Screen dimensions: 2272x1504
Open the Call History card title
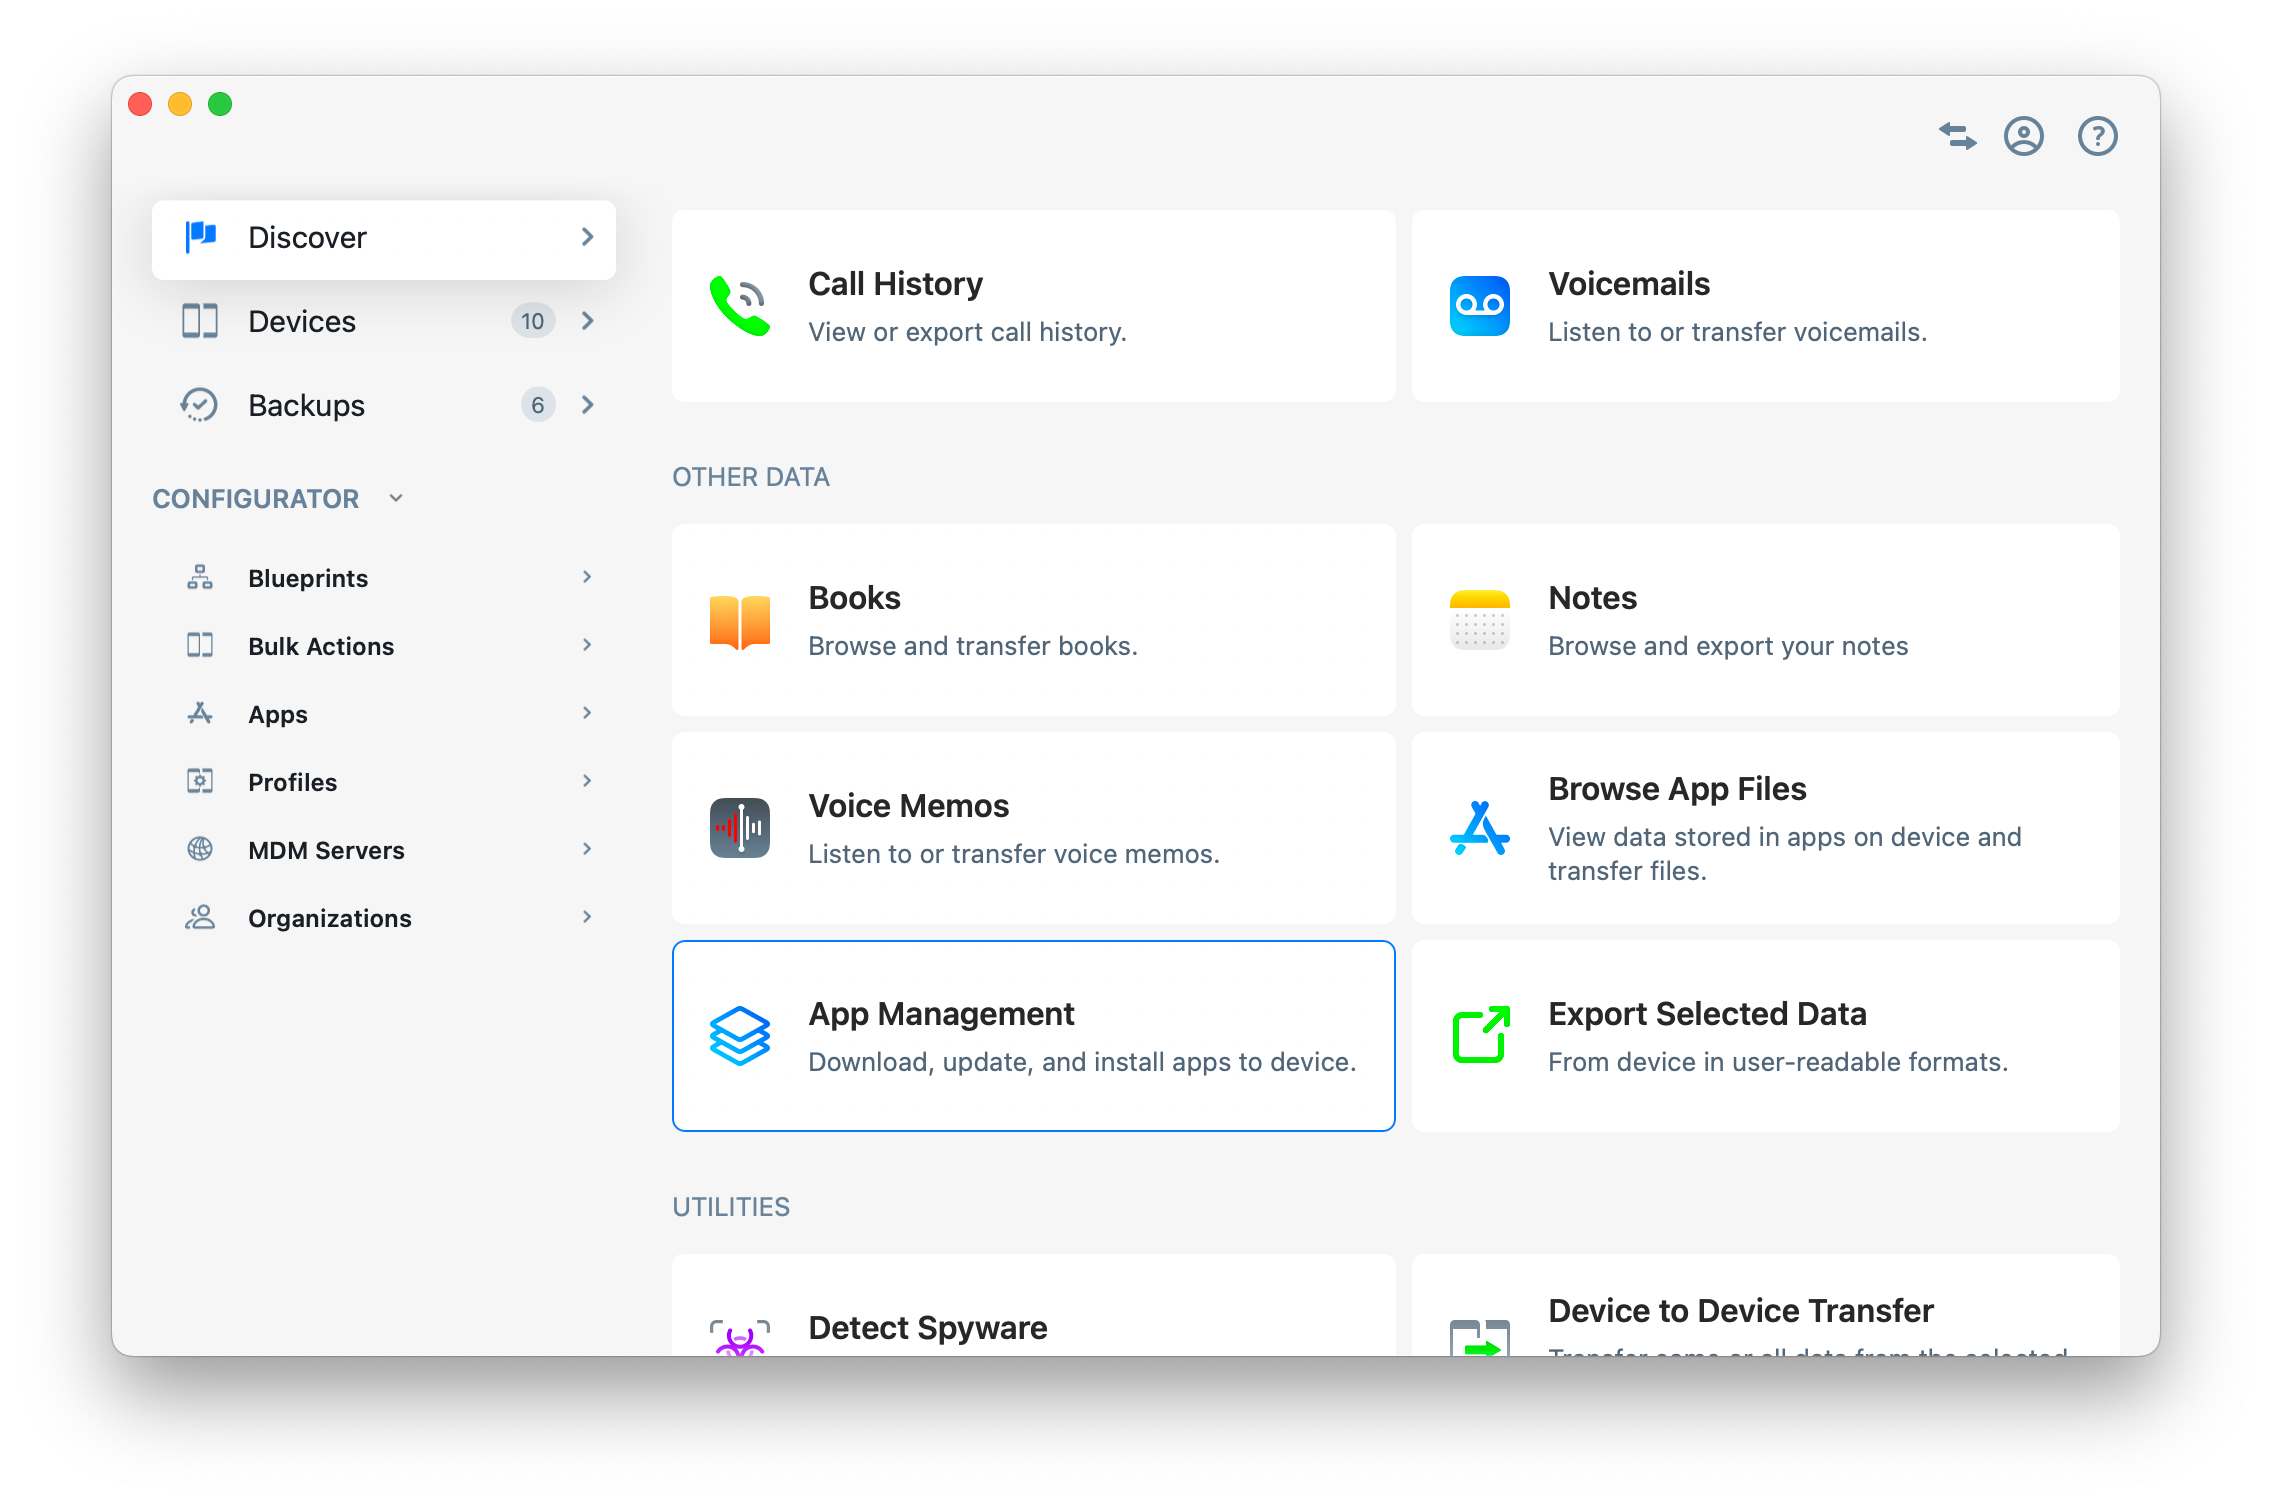click(895, 284)
